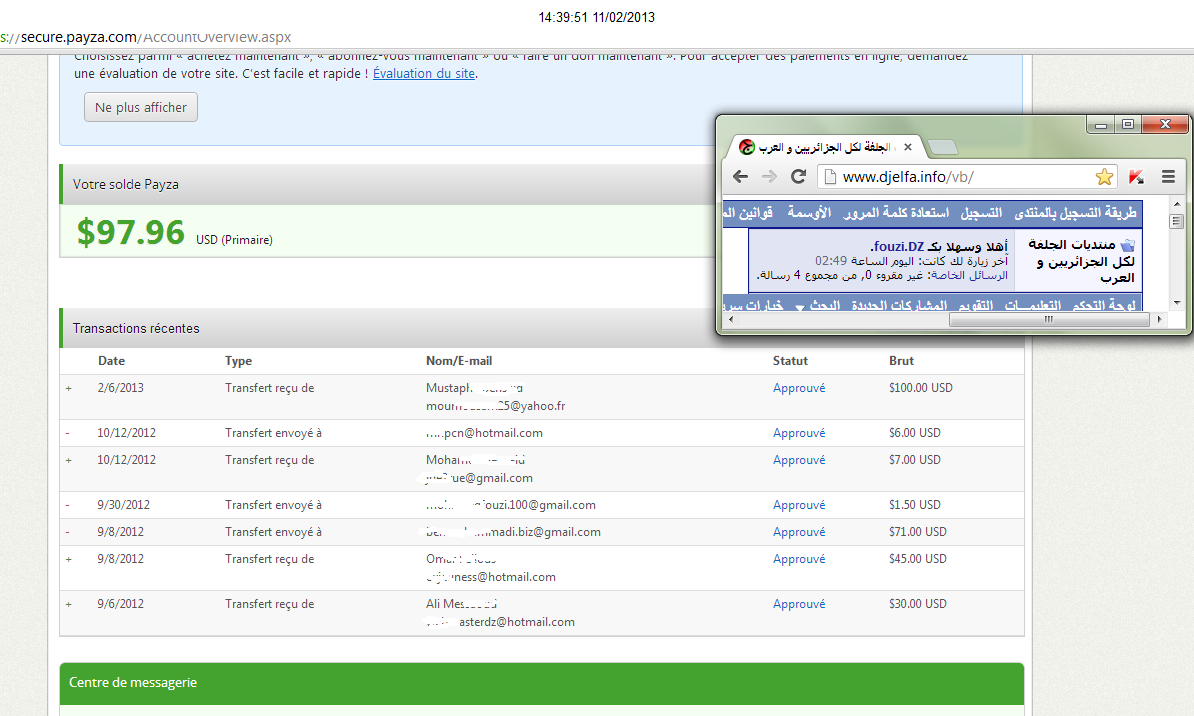Click the Statut column header
1194x716 pixels.
coord(790,361)
